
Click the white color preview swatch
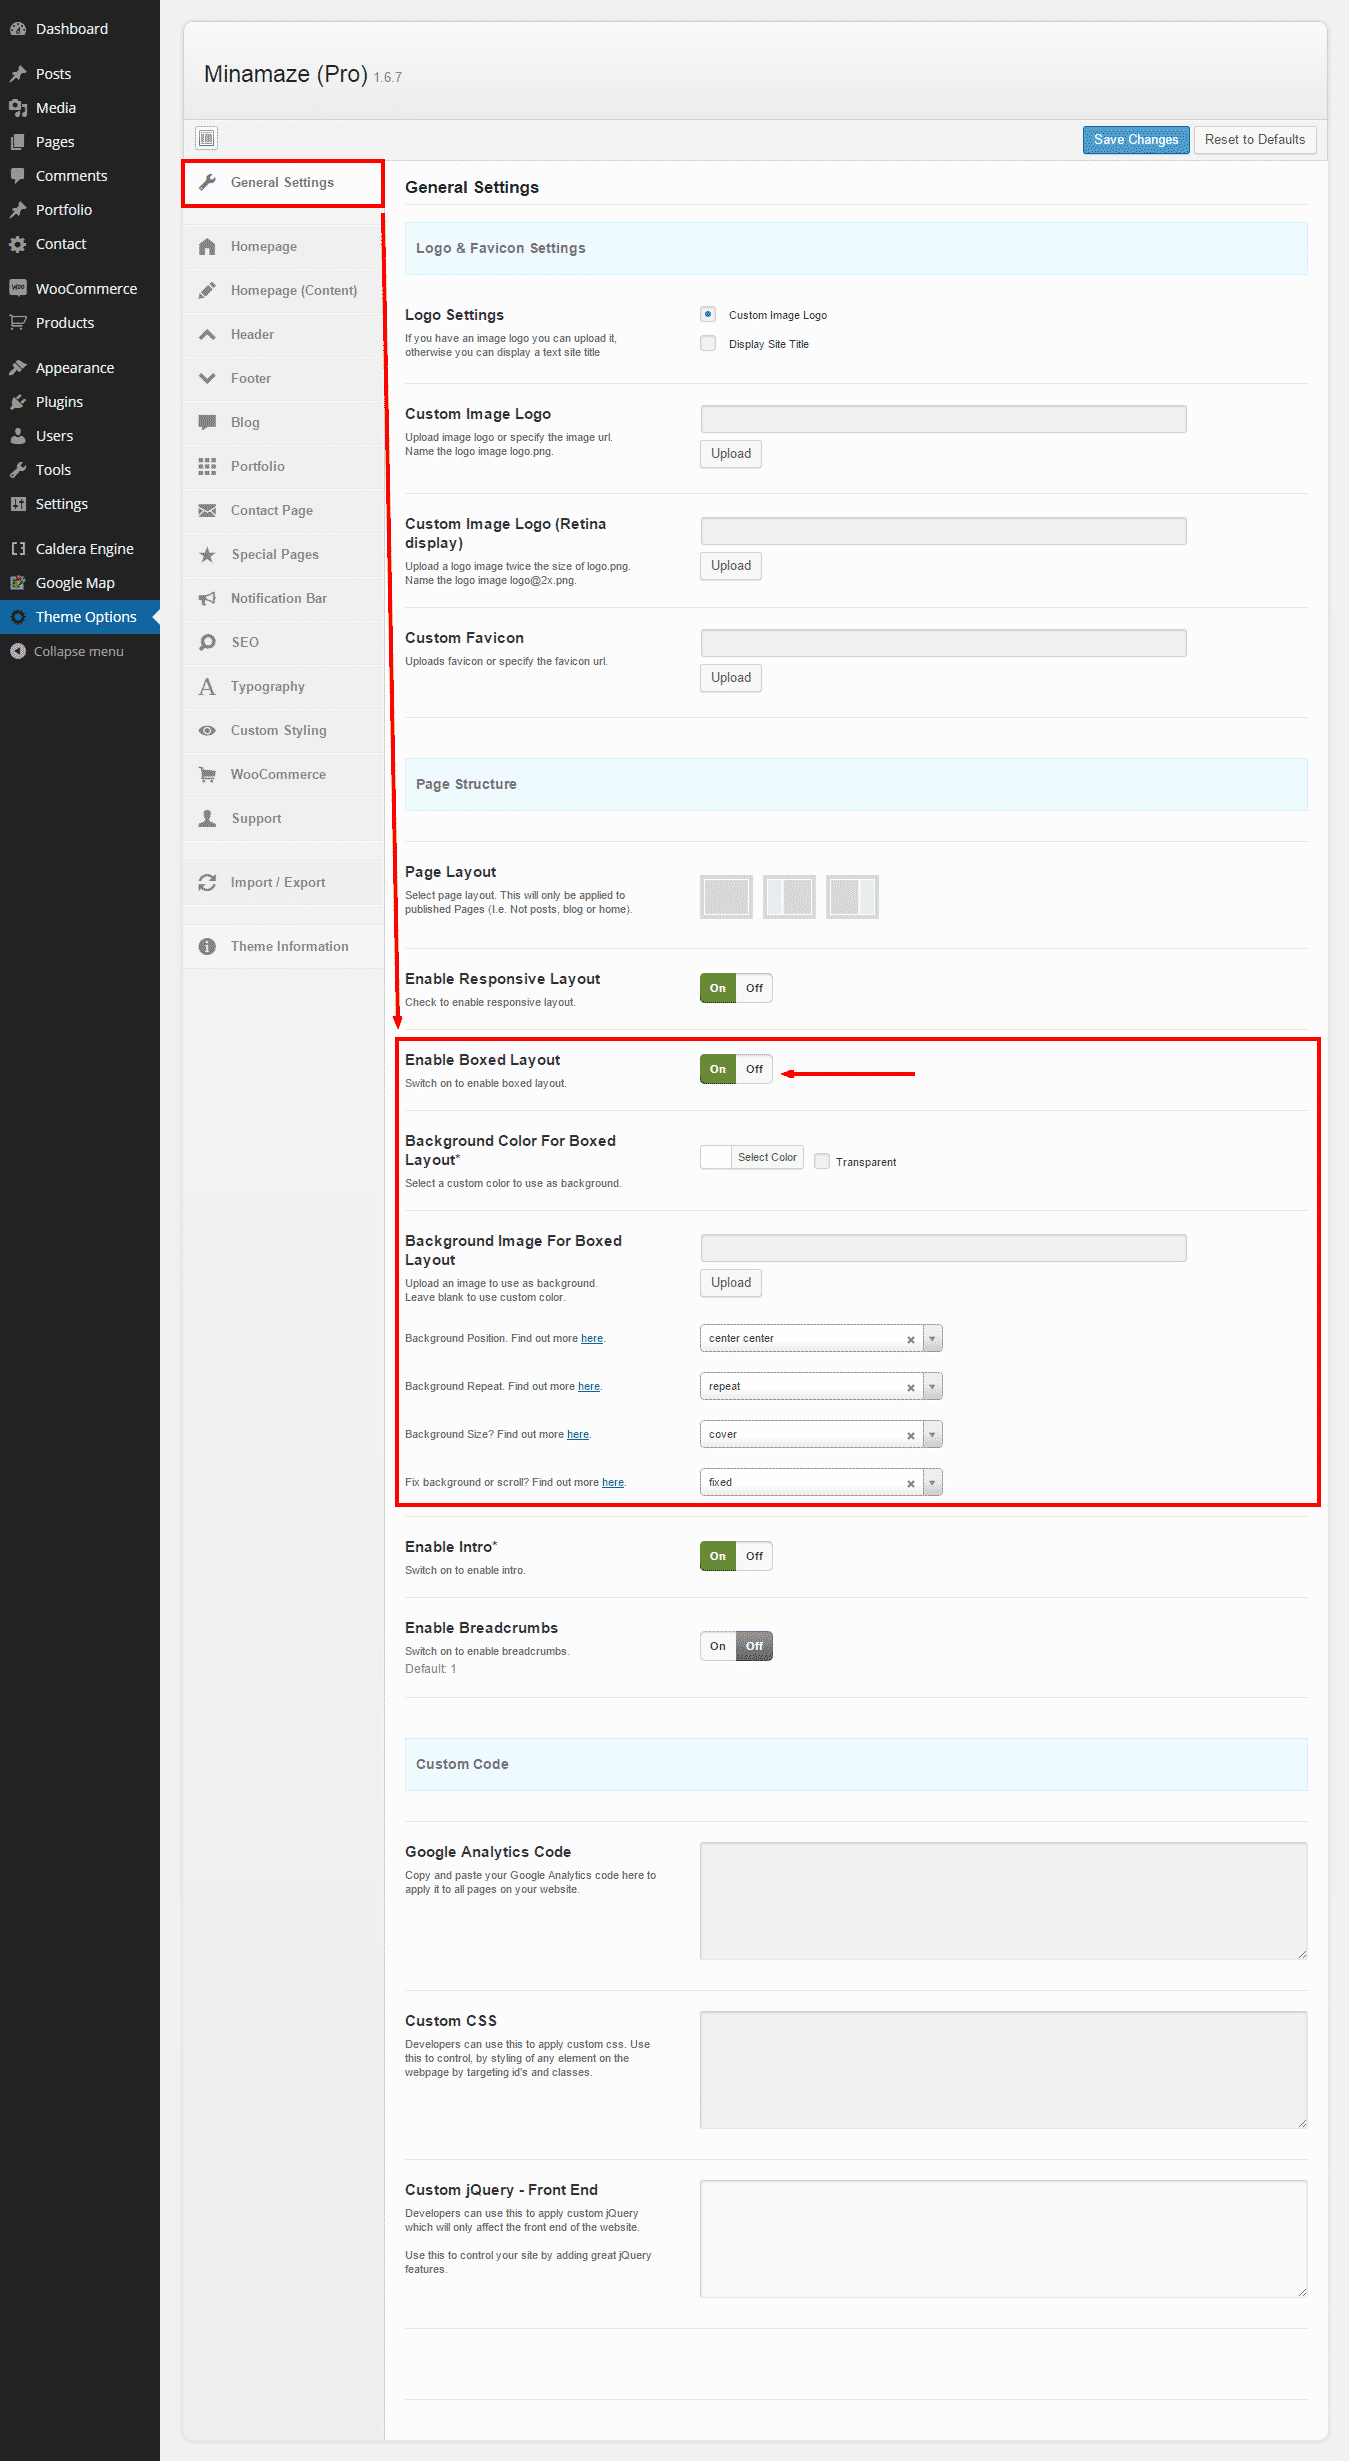716,1157
